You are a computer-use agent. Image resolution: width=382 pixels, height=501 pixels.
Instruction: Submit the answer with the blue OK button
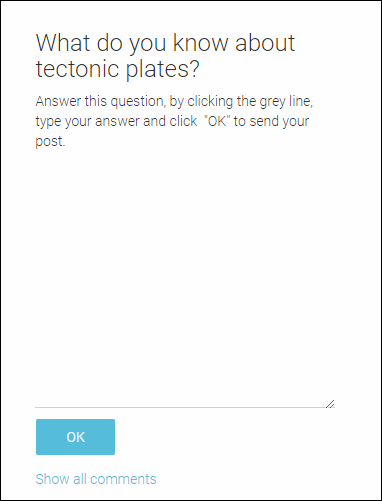tap(75, 437)
